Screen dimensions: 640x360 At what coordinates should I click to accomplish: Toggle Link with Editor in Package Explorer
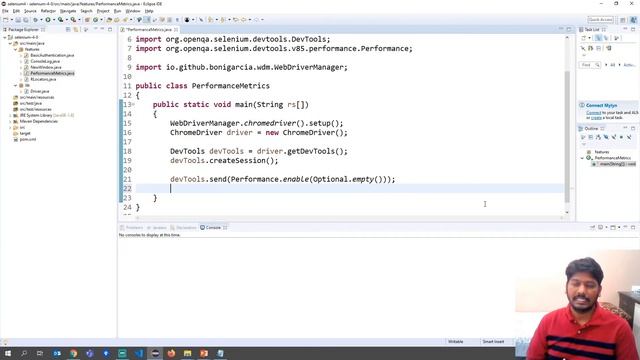tap(76, 29)
